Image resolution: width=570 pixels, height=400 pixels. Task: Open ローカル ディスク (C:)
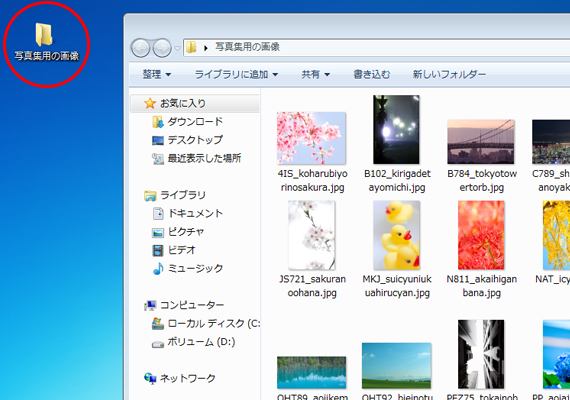213,323
